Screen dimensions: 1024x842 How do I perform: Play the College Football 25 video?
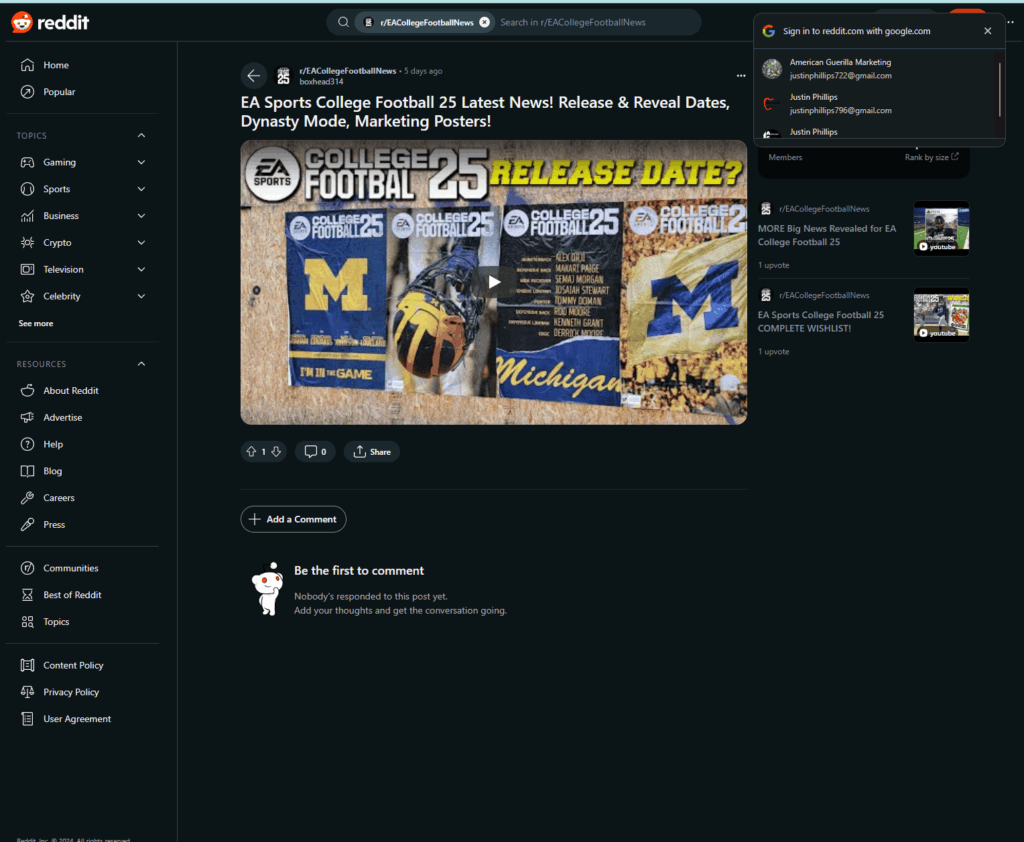(x=494, y=282)
